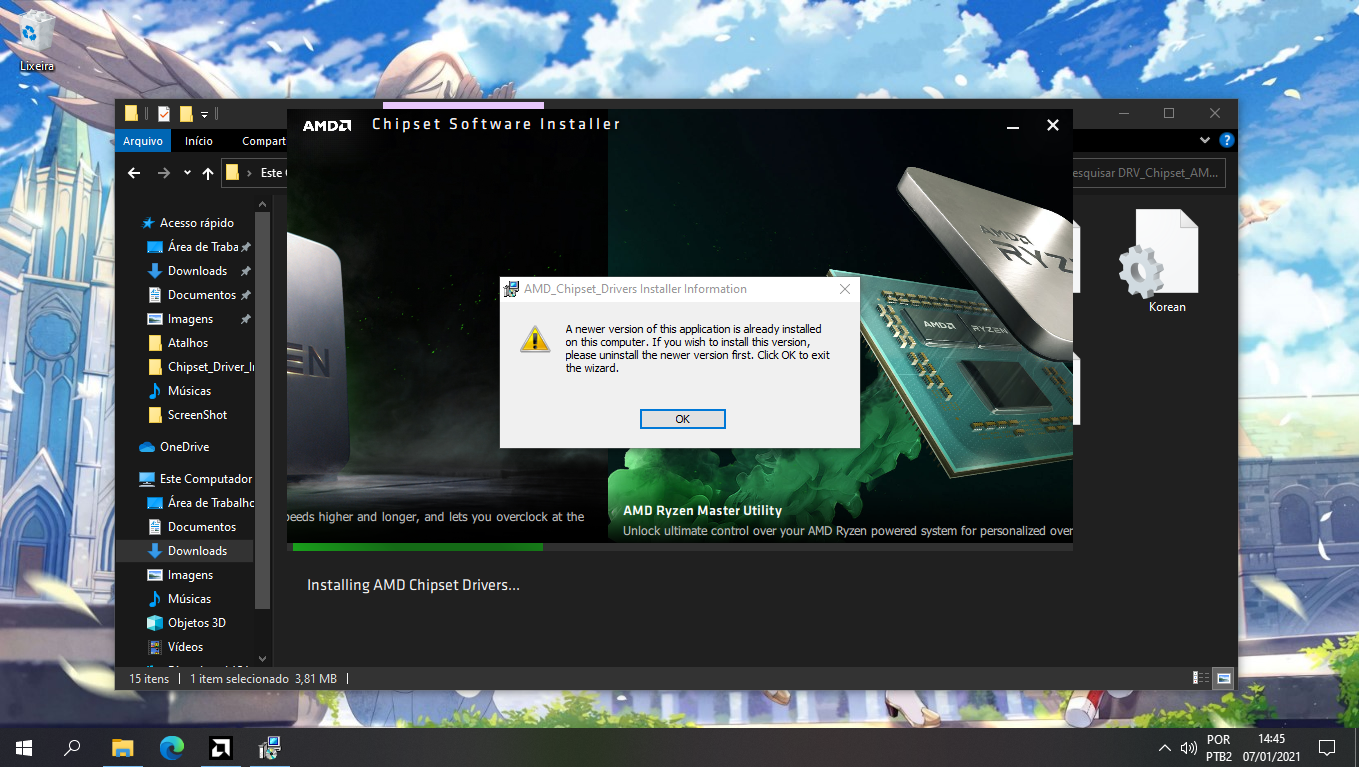Open Área de Trabalho under Este Computador

(x=200, y=503)
